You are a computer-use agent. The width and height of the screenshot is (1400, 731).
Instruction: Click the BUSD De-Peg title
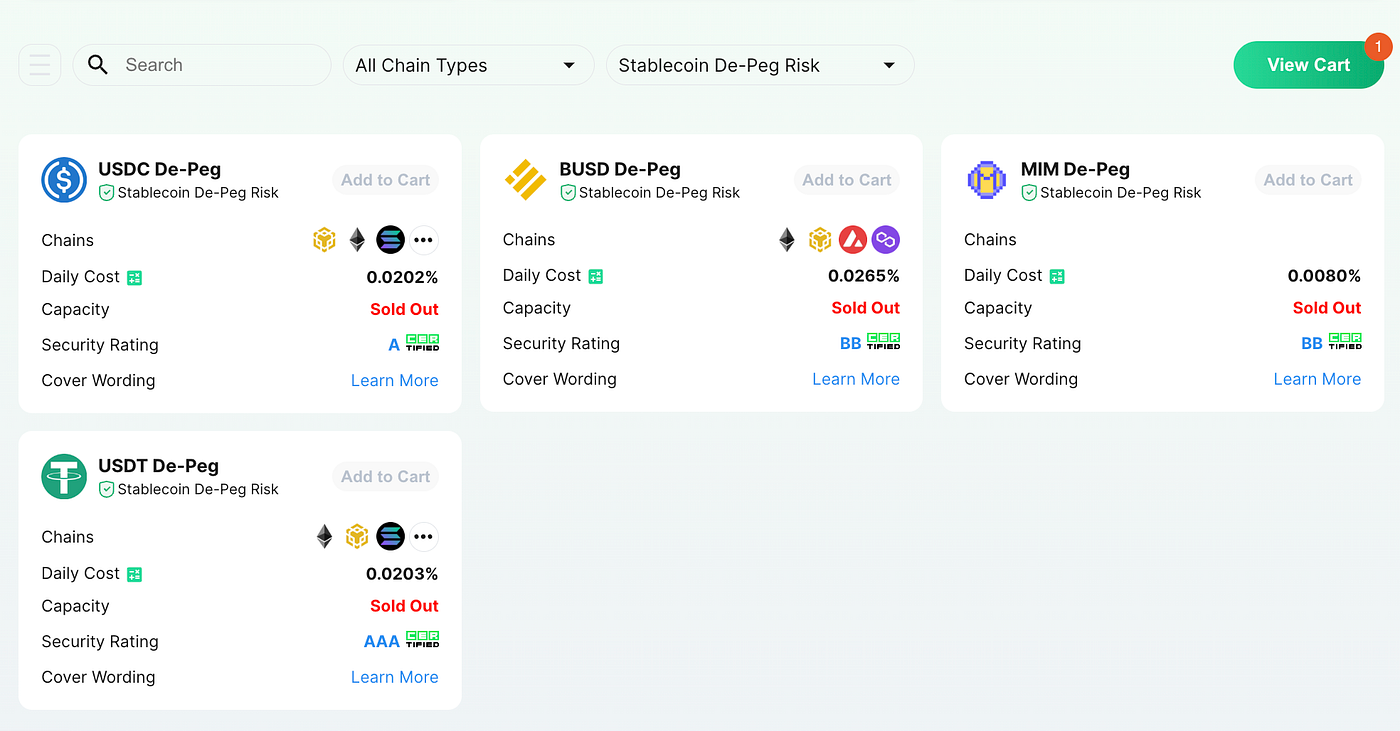(x=620, y=169)
